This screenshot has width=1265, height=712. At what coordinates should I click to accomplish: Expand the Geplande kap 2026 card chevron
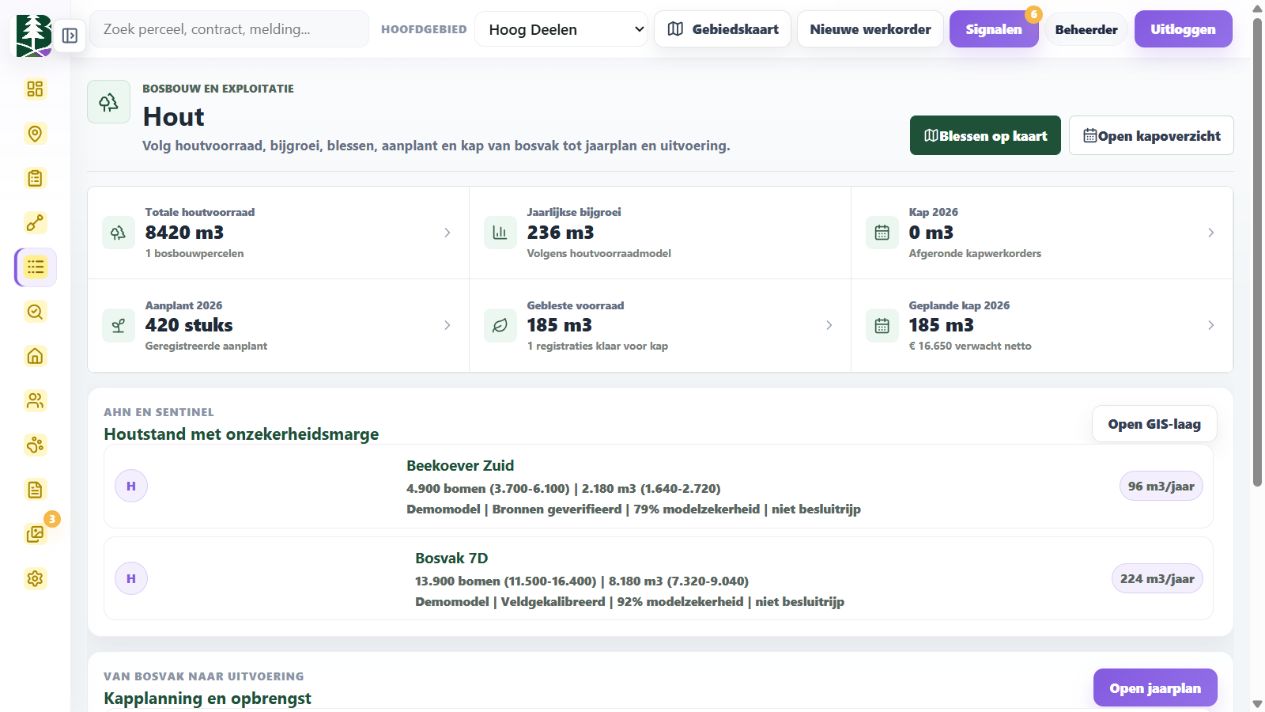1211,326
